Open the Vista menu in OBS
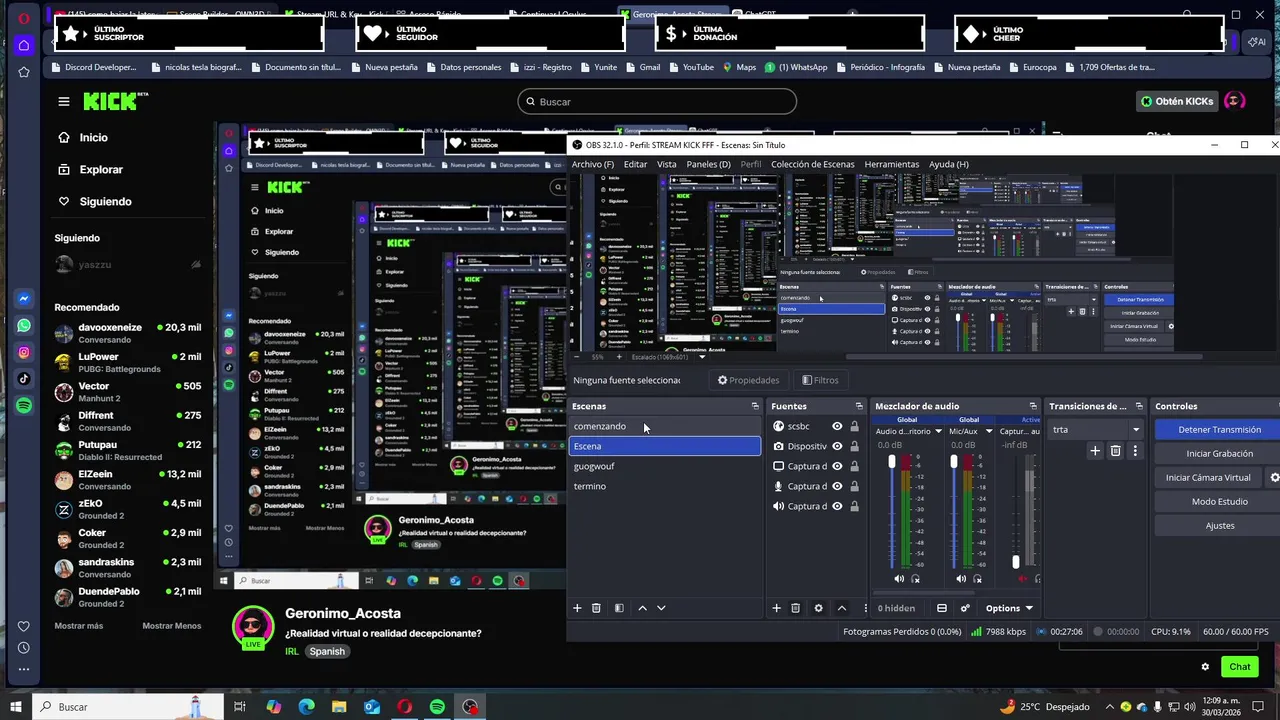Viewport: 1280px width, 720px height. pyautogui.click(x=667, y=164)
